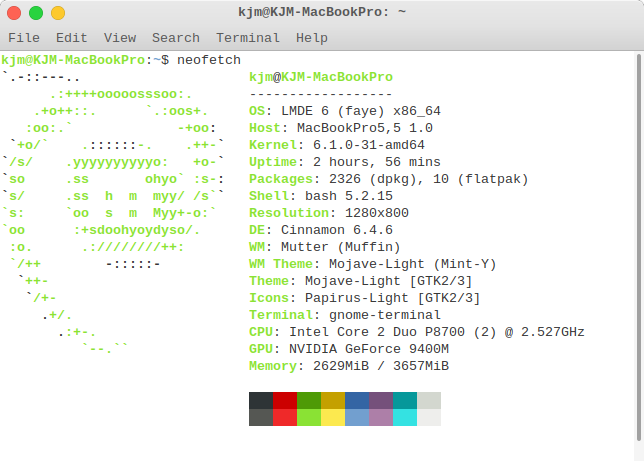
Task: Click the Terminal line gnome-terminal
Action: (345, 315)
